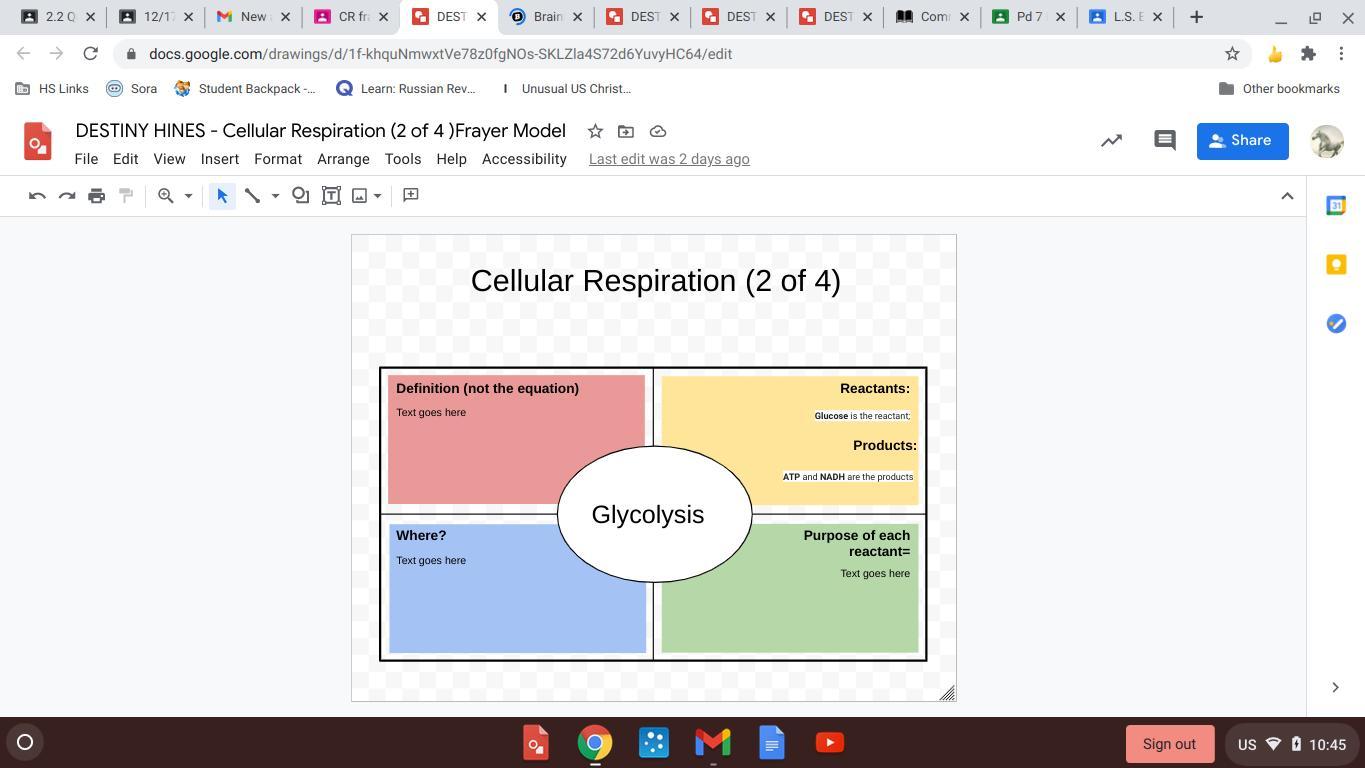
Task: Open Google Keep in side panel
Action: tap(1336, 265)
